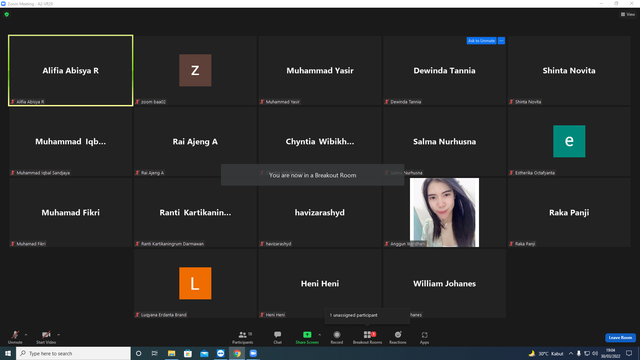Open the Apps panel

(x=424, y=337)
